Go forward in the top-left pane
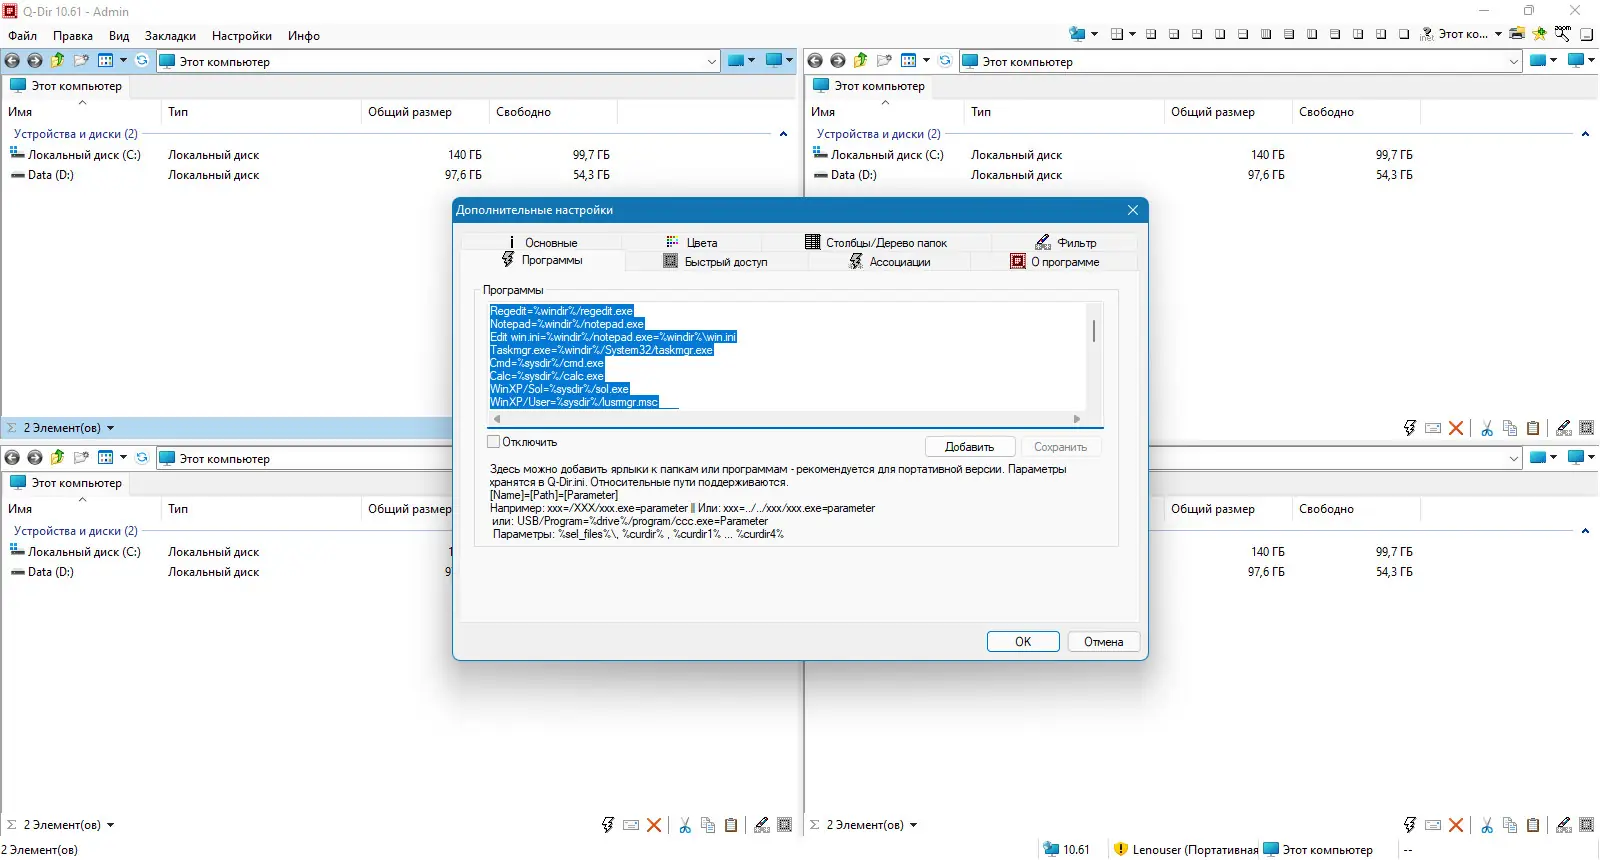Viewport: 1600px width, 860px height. pos(35,61)
